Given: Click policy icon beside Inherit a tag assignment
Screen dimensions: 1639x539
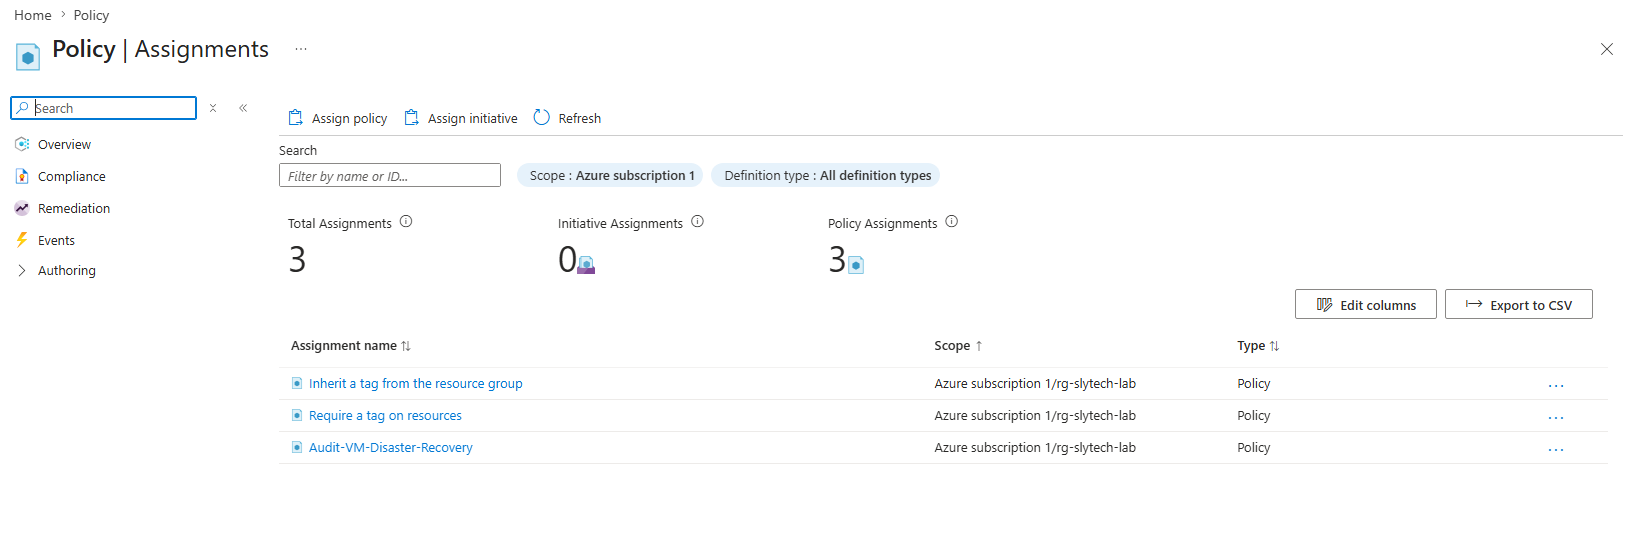Looking at the screenshot, I should tap(297, 383).
